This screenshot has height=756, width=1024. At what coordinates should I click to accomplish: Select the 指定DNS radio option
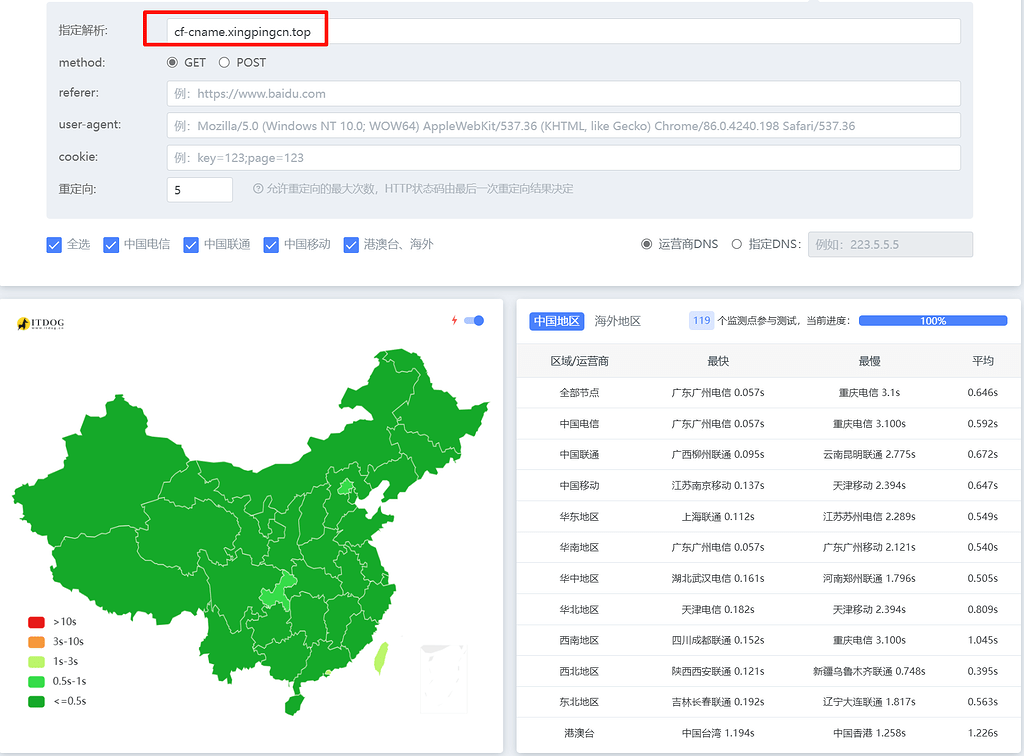click(737, 244)
